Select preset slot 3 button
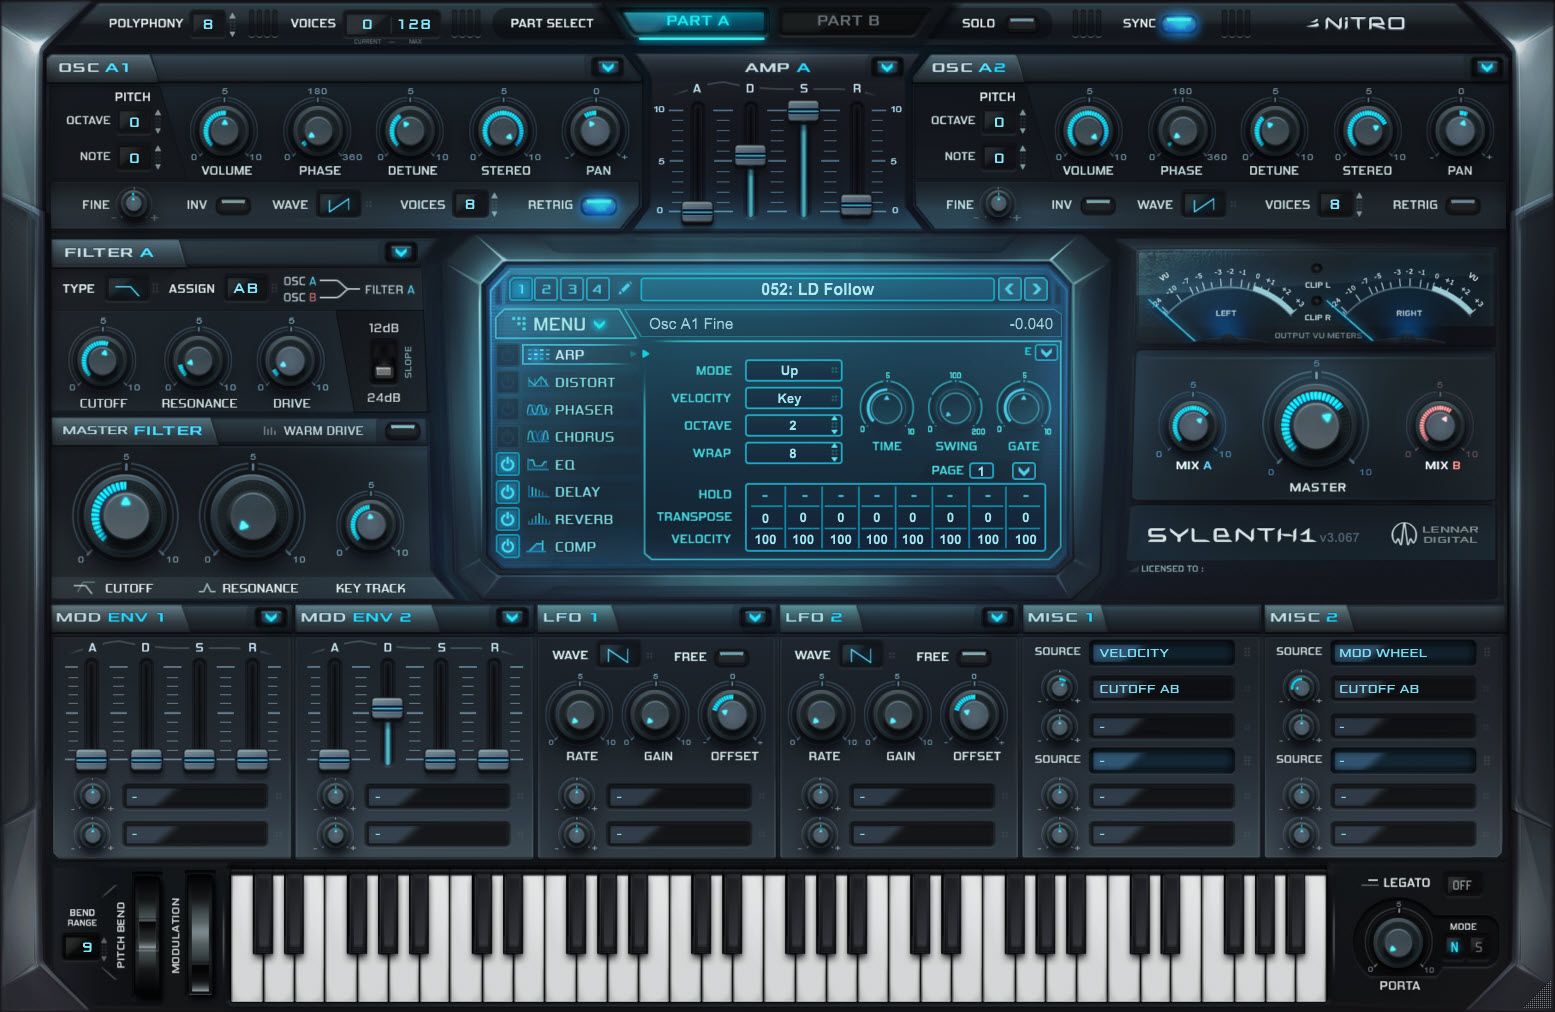The height and width of the screenshot is (1012, 1555). point(572,289)
